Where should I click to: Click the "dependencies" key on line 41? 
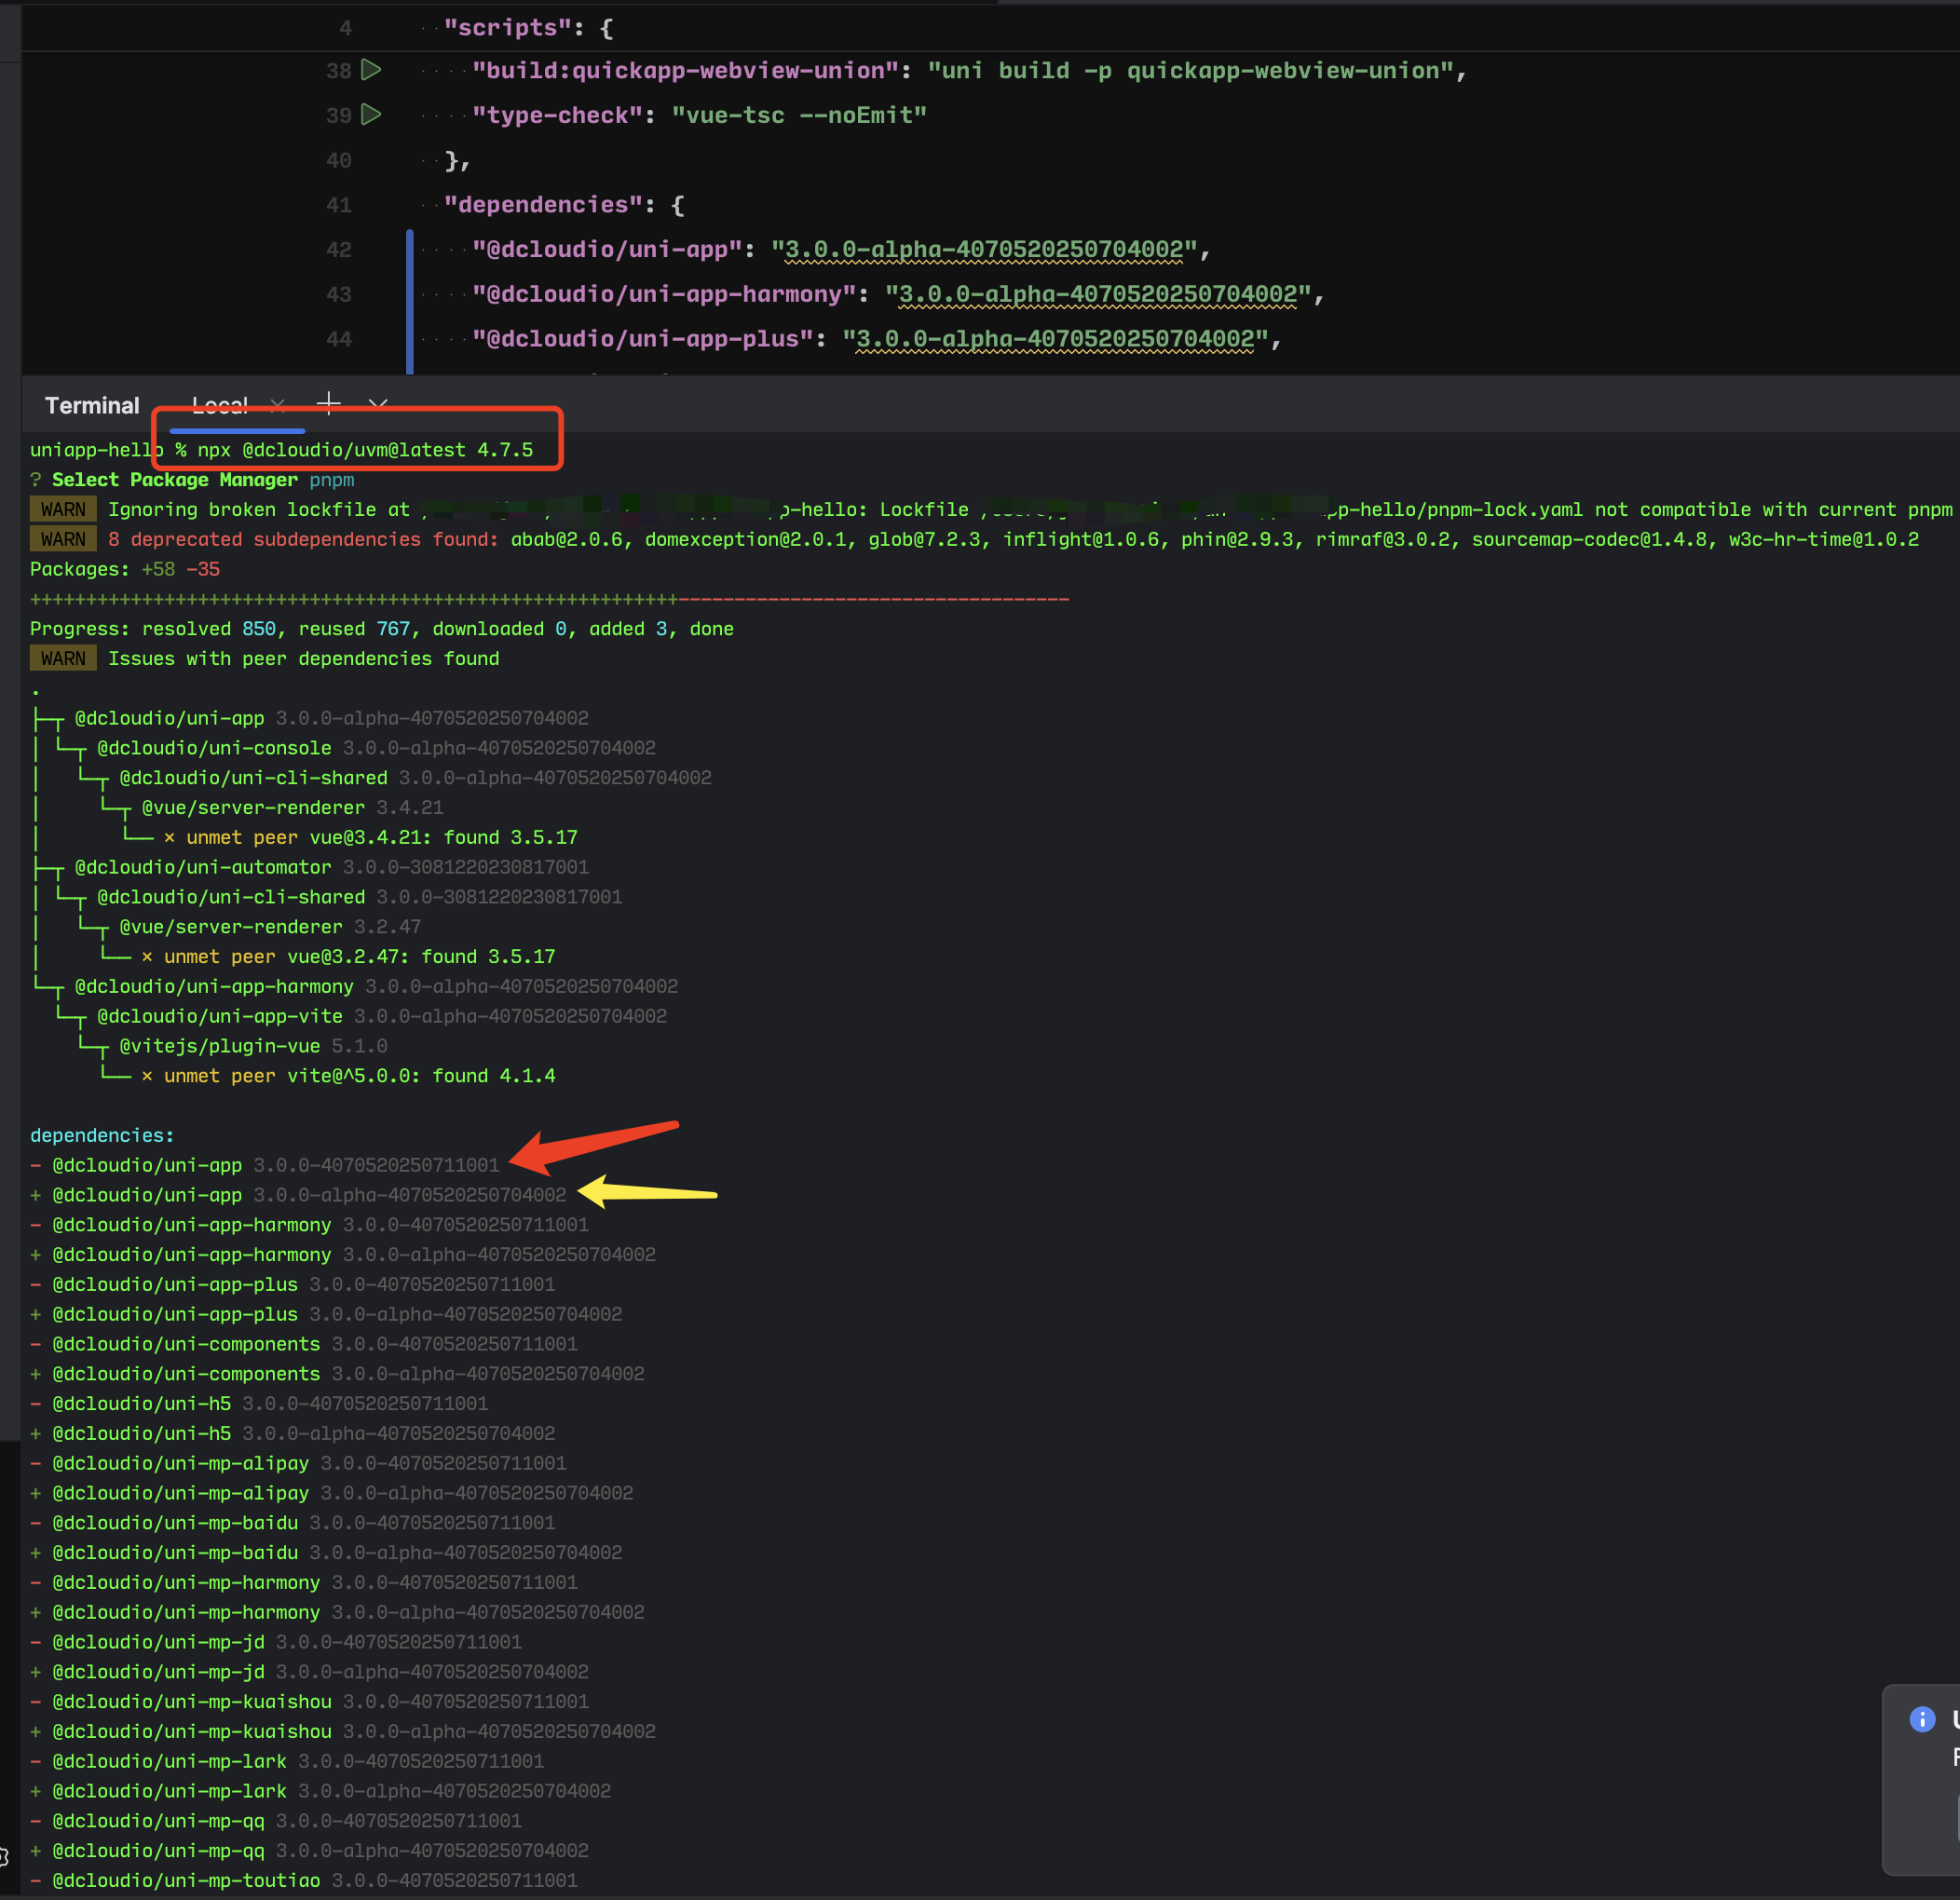coord(543,205)
